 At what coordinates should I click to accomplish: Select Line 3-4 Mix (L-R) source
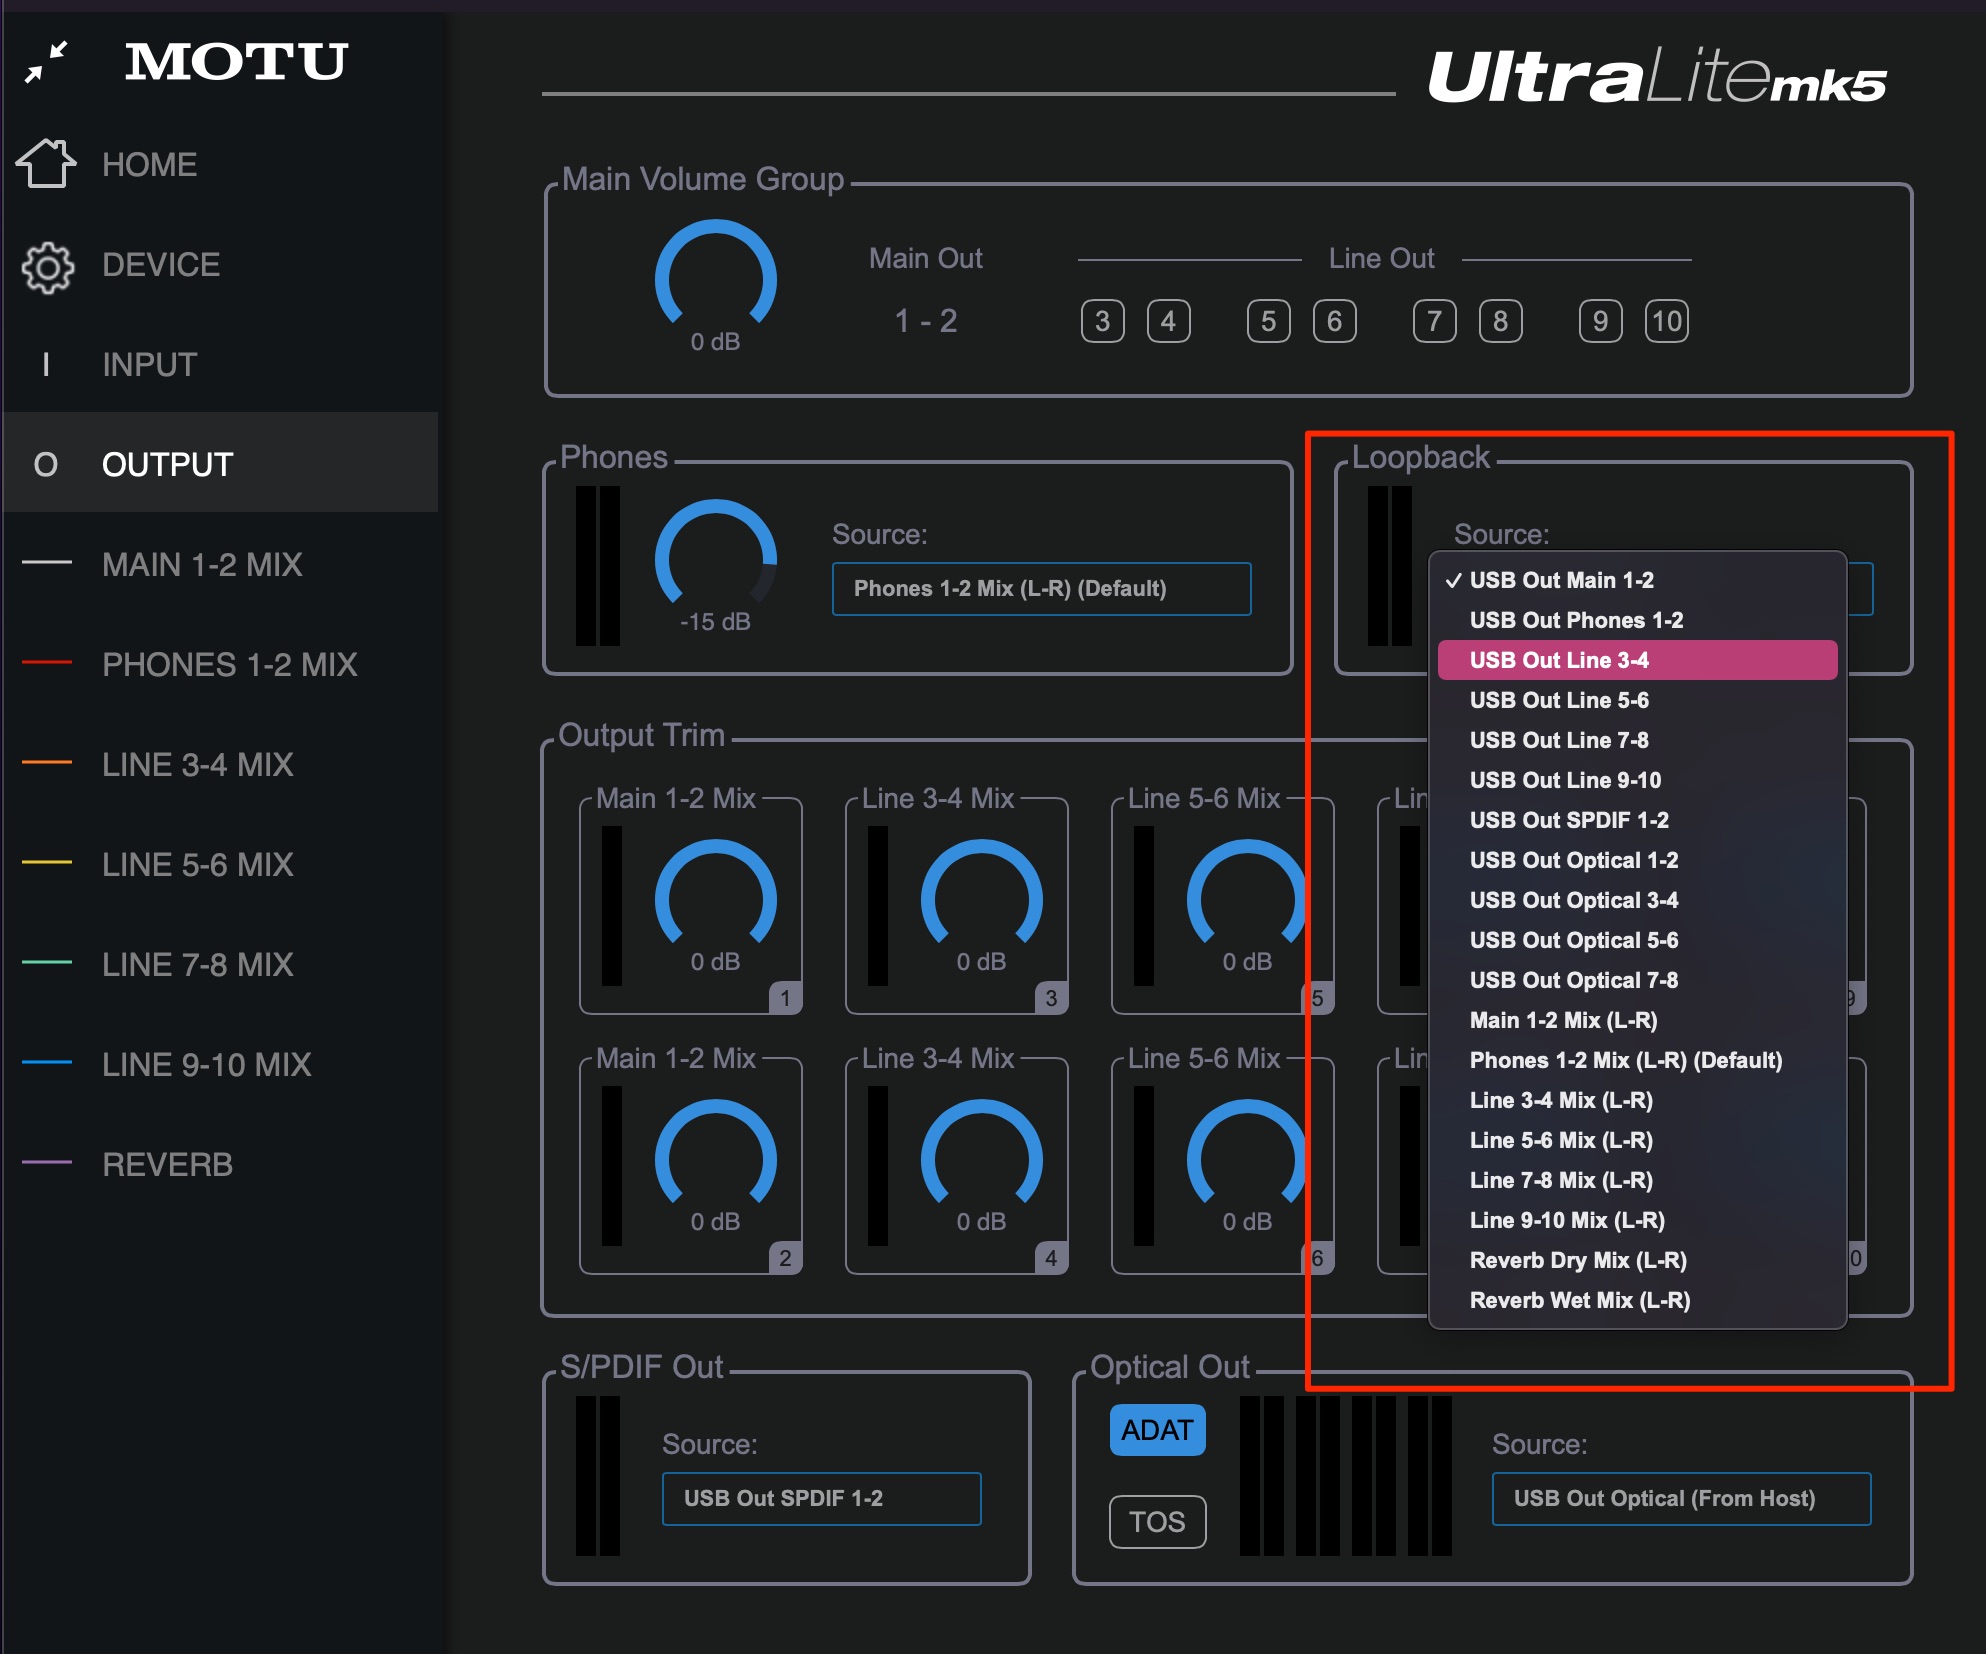[1638, 1100]
